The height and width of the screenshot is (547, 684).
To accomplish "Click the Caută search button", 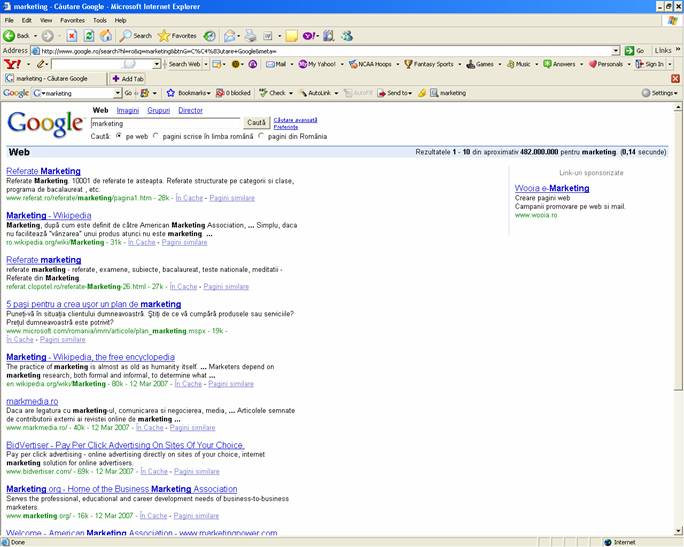I will (256, 123).
